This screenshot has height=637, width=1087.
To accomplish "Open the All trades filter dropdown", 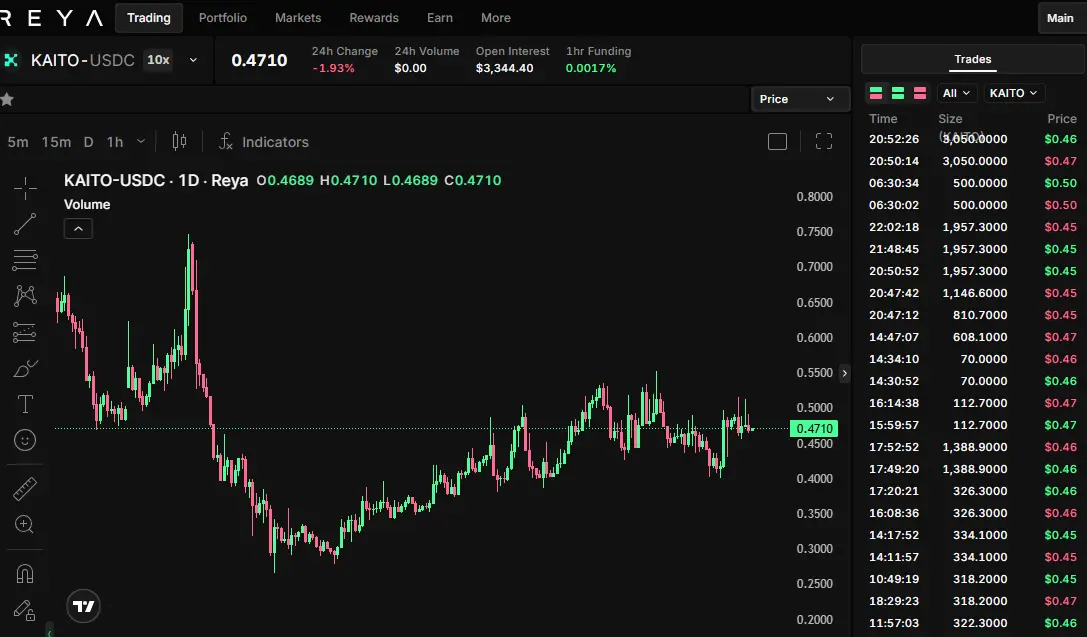I will [x=957, y=93].
